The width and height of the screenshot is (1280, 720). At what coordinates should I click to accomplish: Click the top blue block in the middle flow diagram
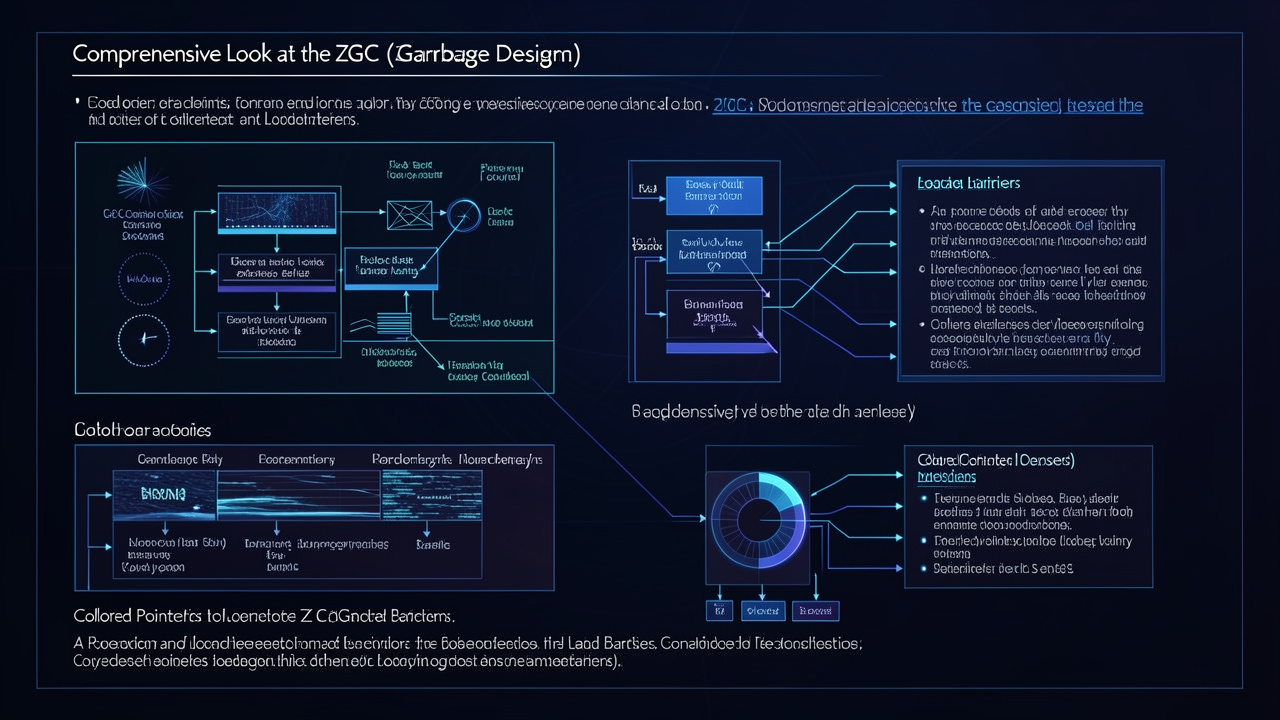click(714, 196)
